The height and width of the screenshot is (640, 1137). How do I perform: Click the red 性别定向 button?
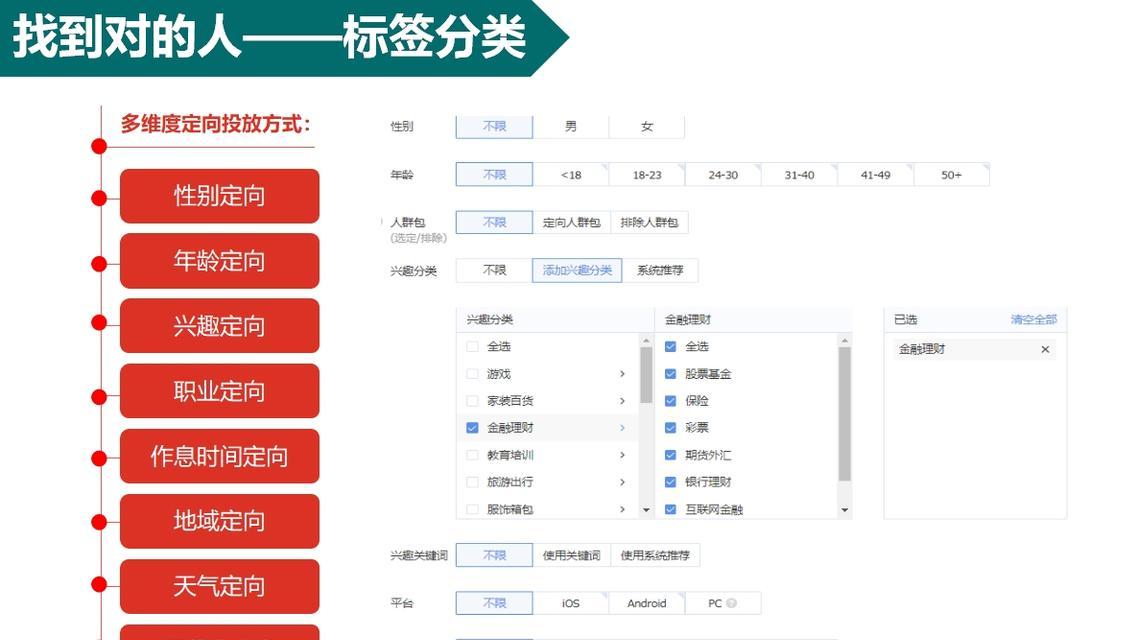[219, 196]
